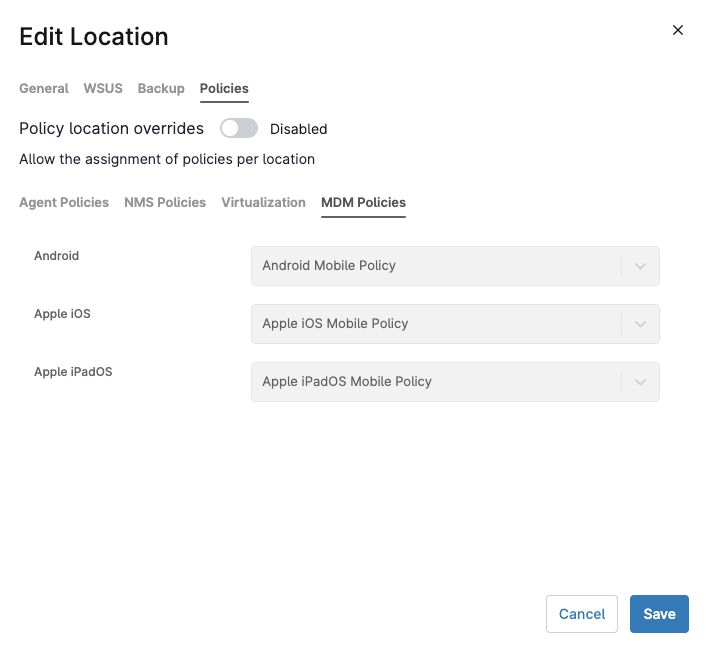Image resolution: width=708 pixels, height=652 pixels.
Task: Open the Android Mobile Policy dropdown field
Action: tap(436, 266)
